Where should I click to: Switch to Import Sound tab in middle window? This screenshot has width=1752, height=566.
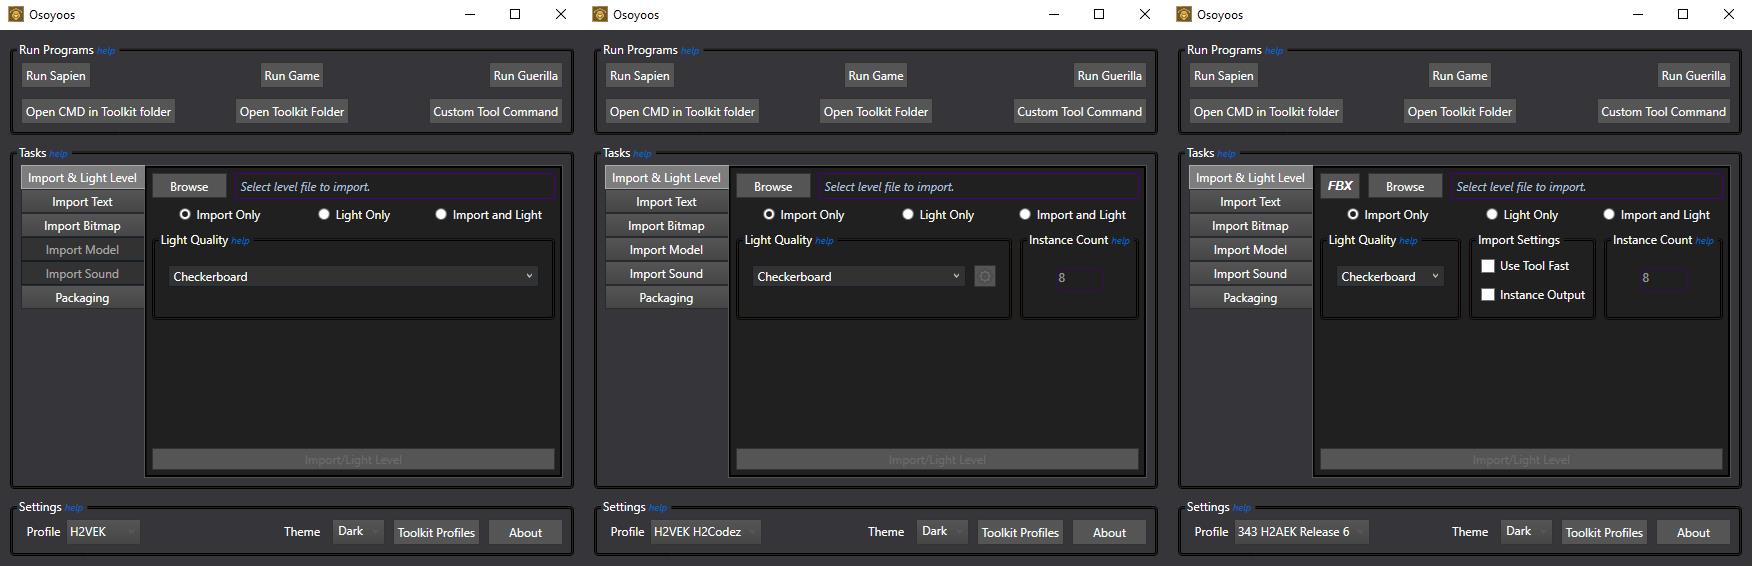[667, 274]
